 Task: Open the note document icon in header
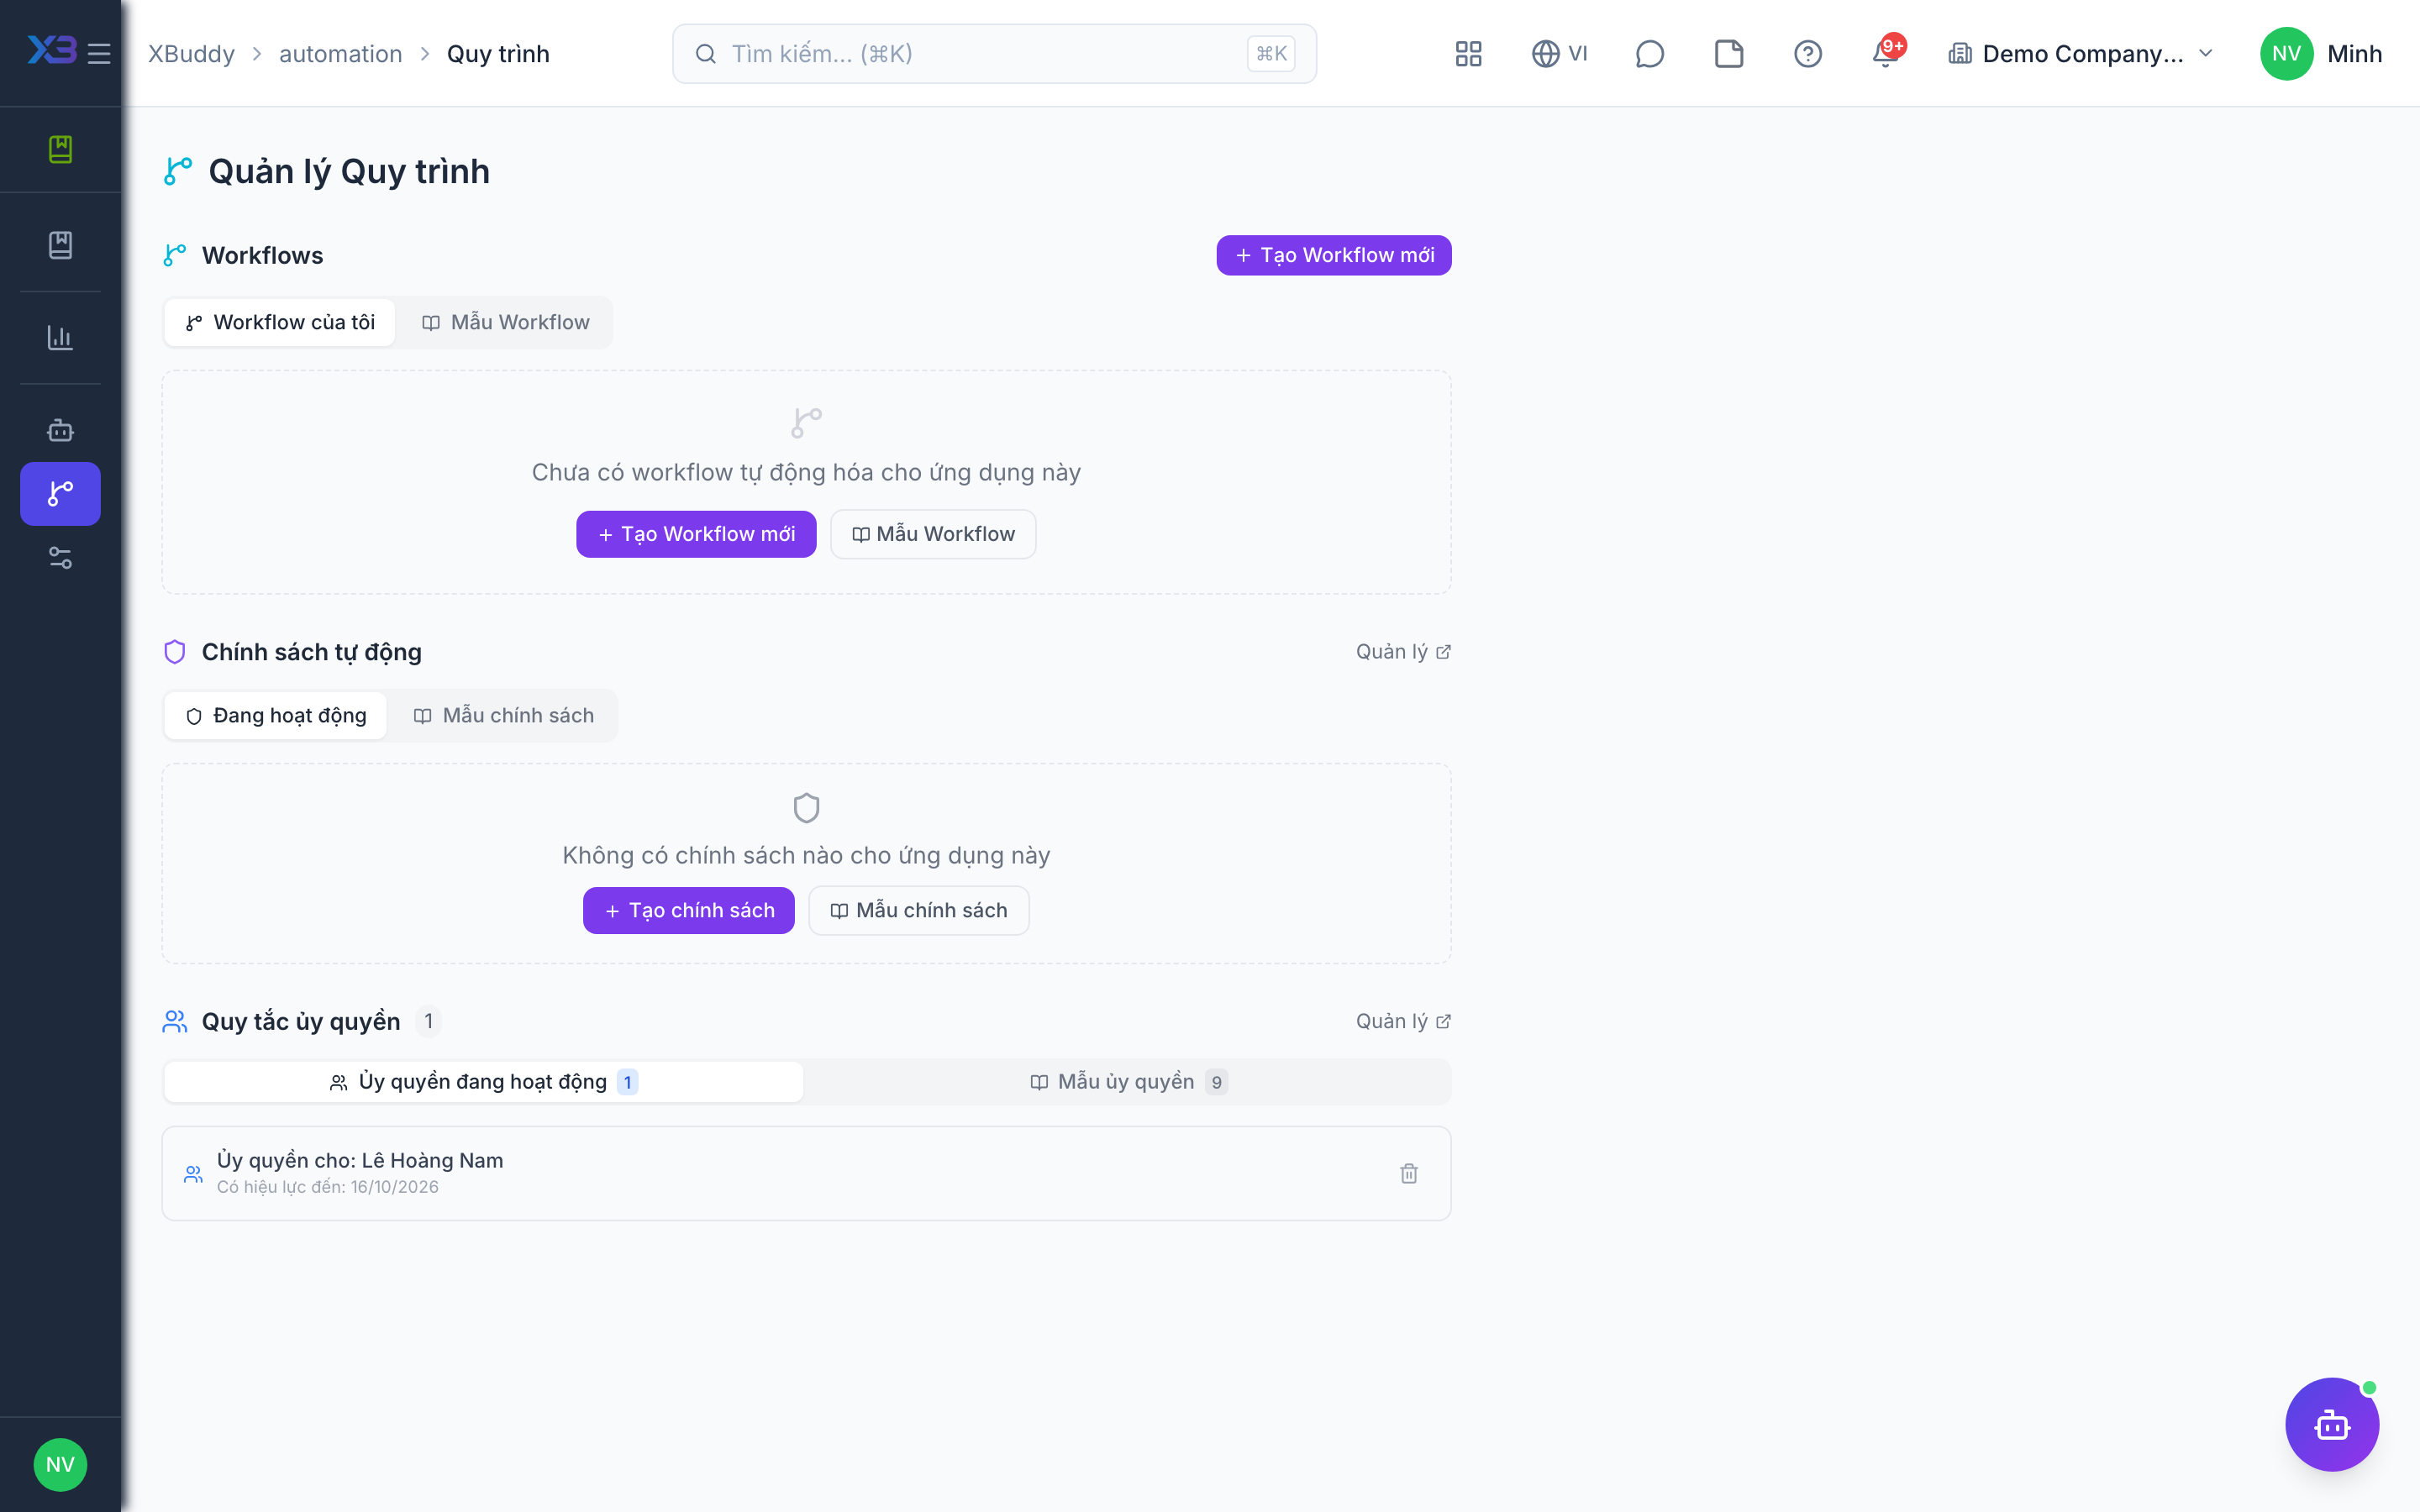1729,54
